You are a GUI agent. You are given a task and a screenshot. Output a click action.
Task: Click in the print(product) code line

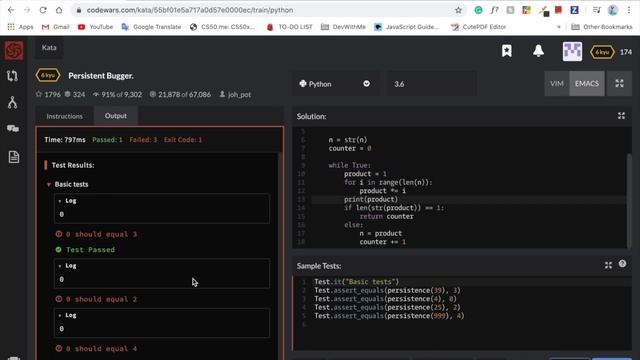371,199
